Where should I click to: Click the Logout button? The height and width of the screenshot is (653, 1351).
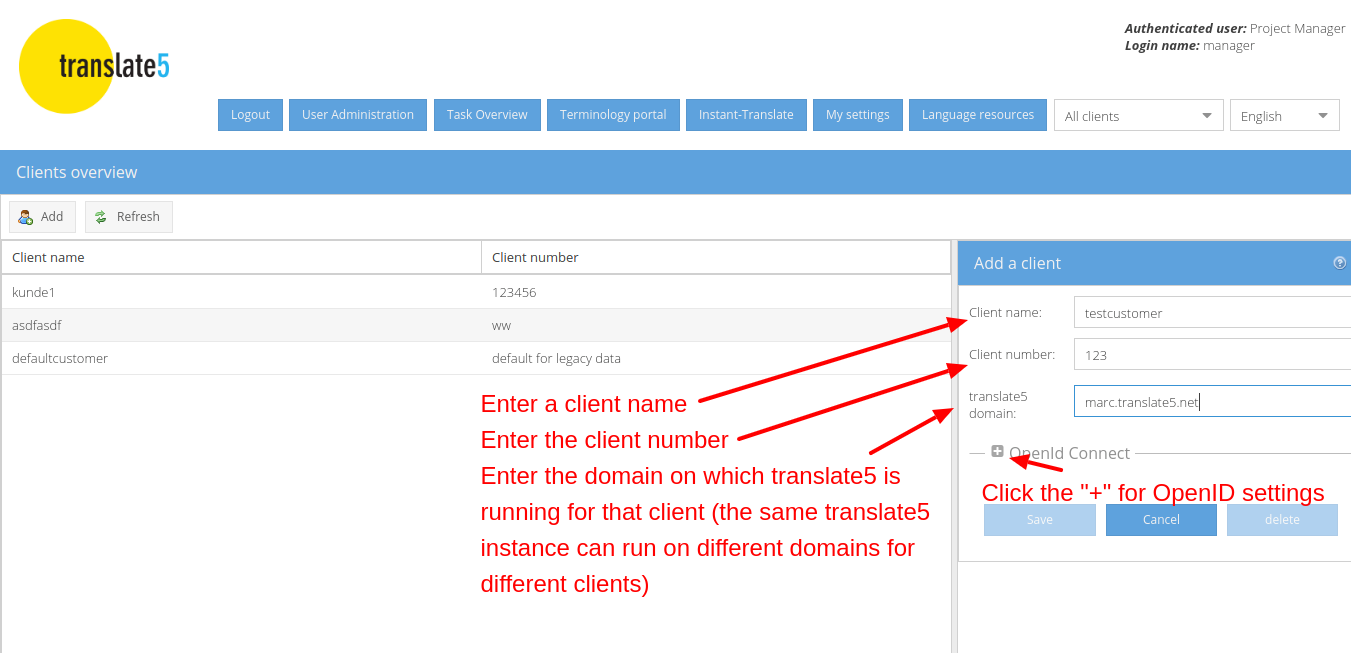pyautogui.click(x=250, y=115)
